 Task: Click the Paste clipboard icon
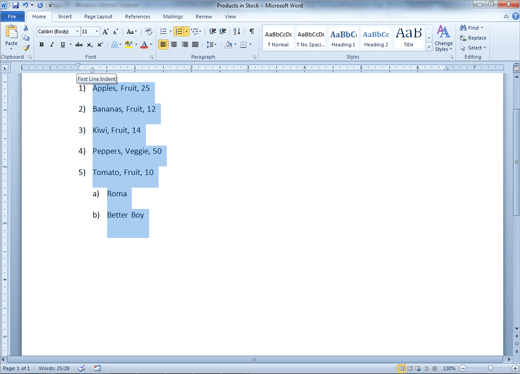tap(11, 33)
